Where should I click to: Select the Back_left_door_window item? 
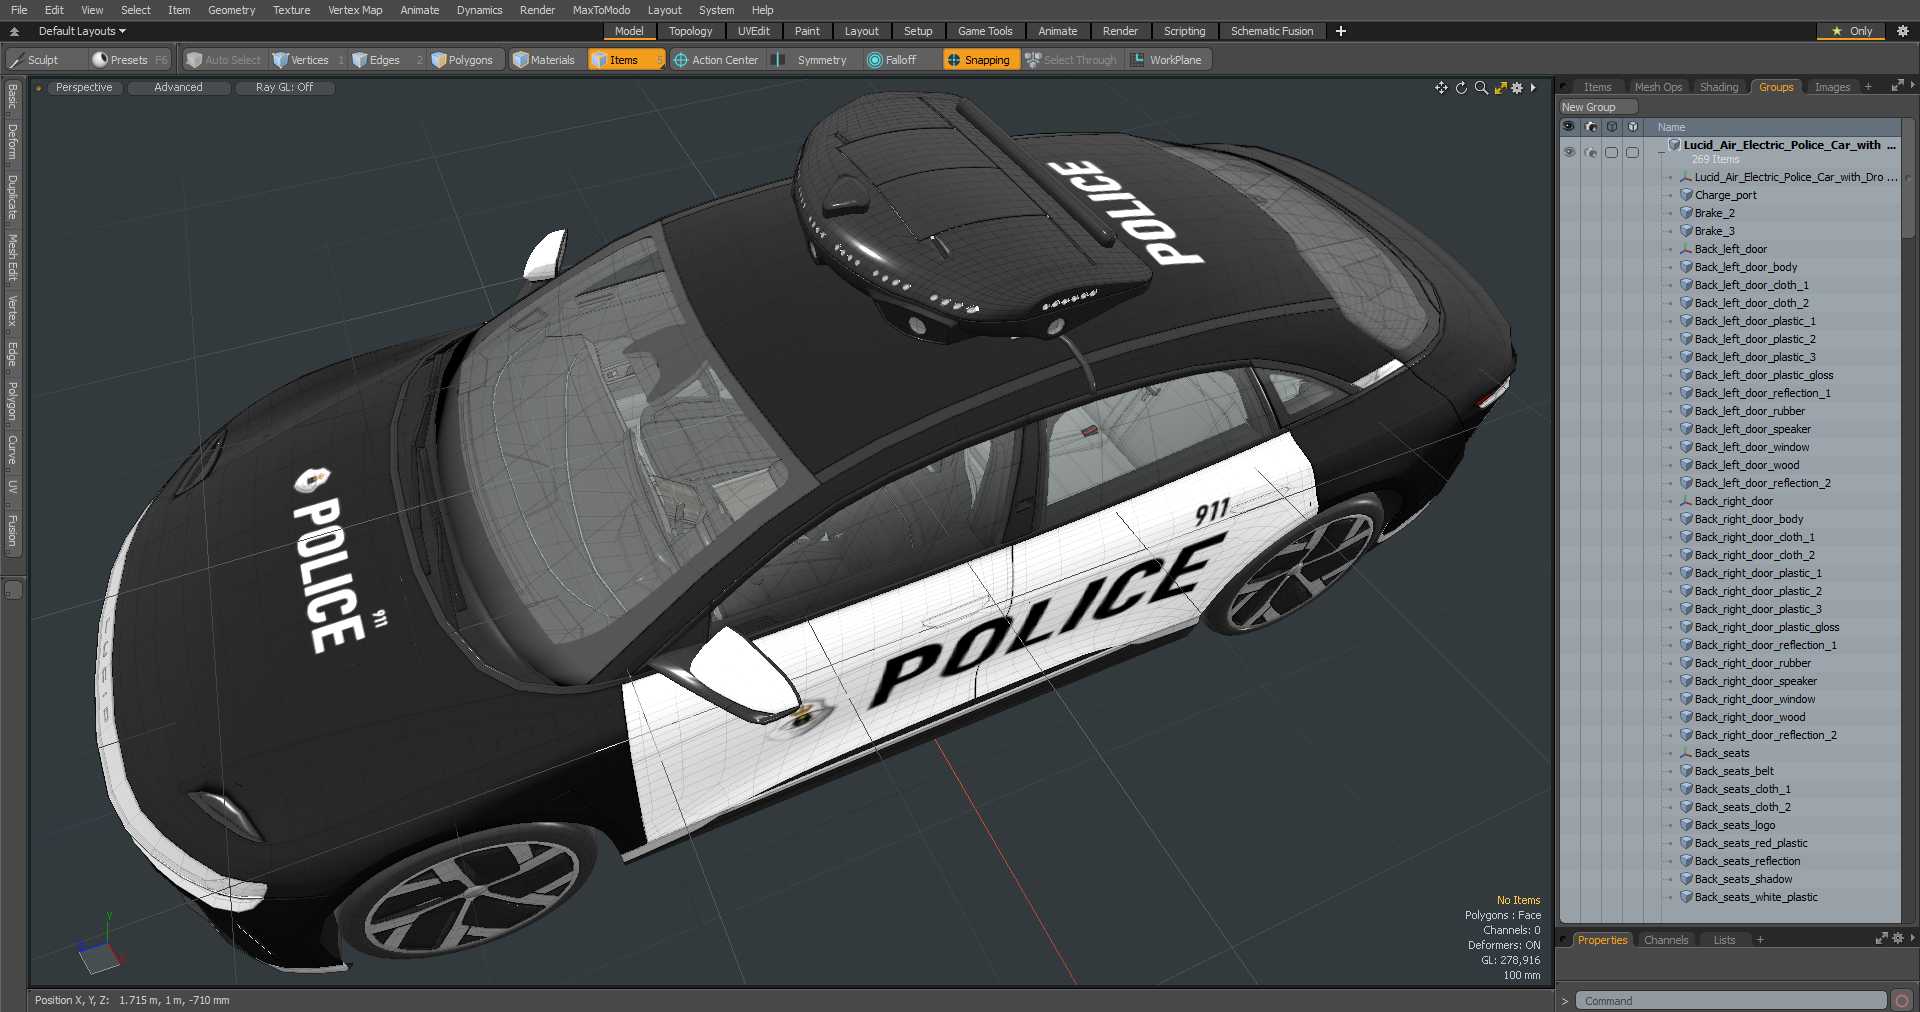(1751, 447)
